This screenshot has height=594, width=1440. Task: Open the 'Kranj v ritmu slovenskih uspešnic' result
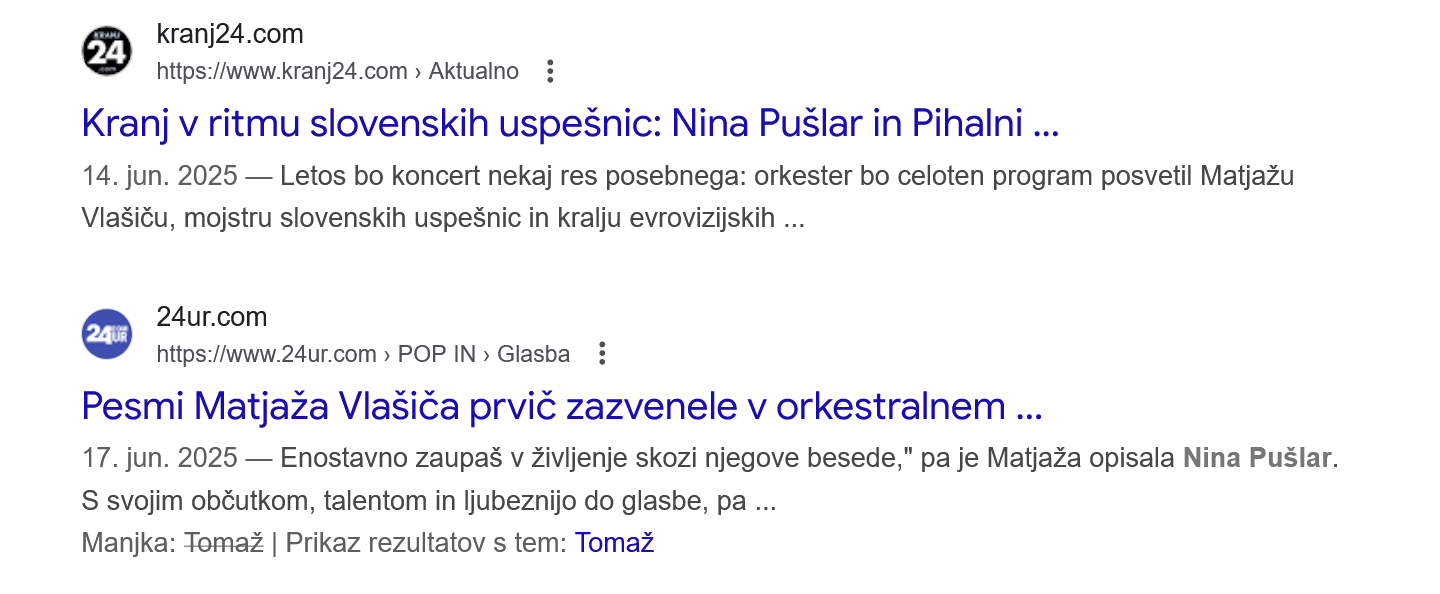tap(569, 123)
